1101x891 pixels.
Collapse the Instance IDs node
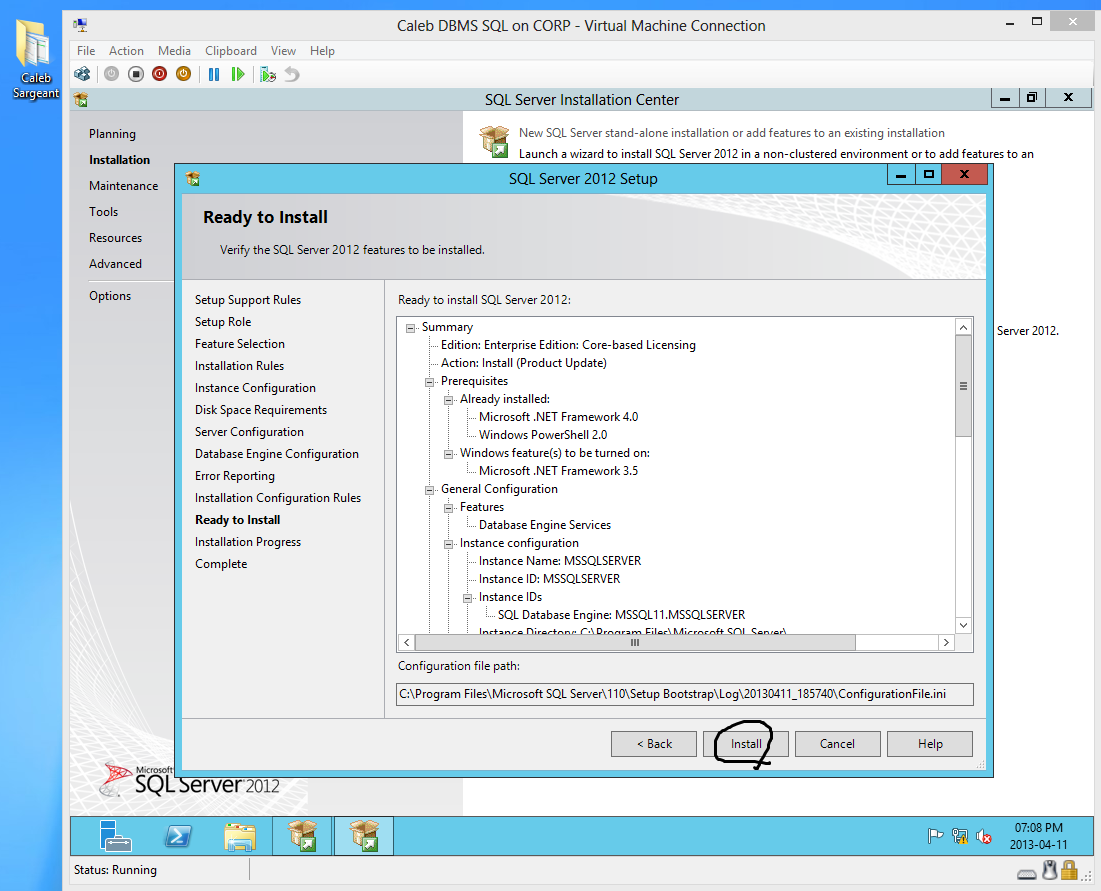point(468,598)
